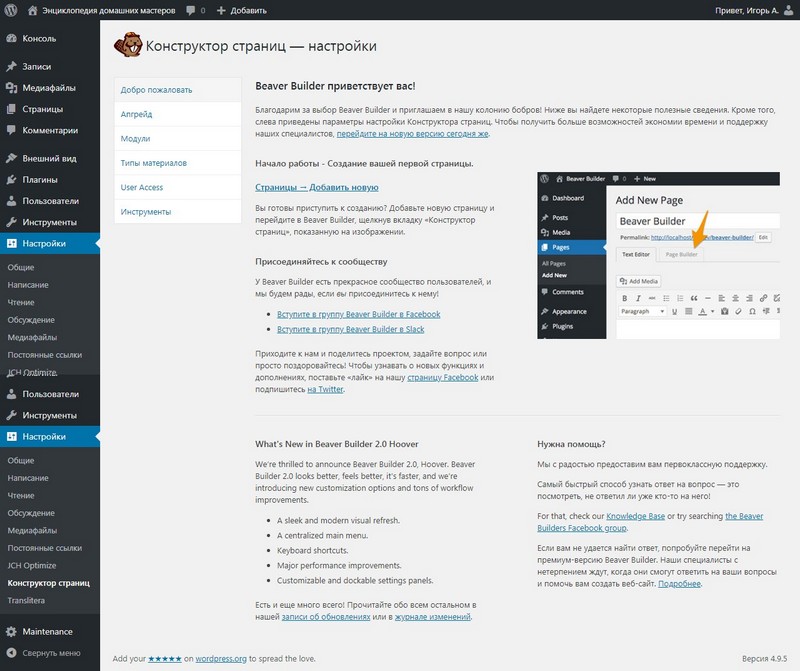The image size is (800, 671).
Task: Switch to the Апгрейд tab
Action: pos(178,114)
